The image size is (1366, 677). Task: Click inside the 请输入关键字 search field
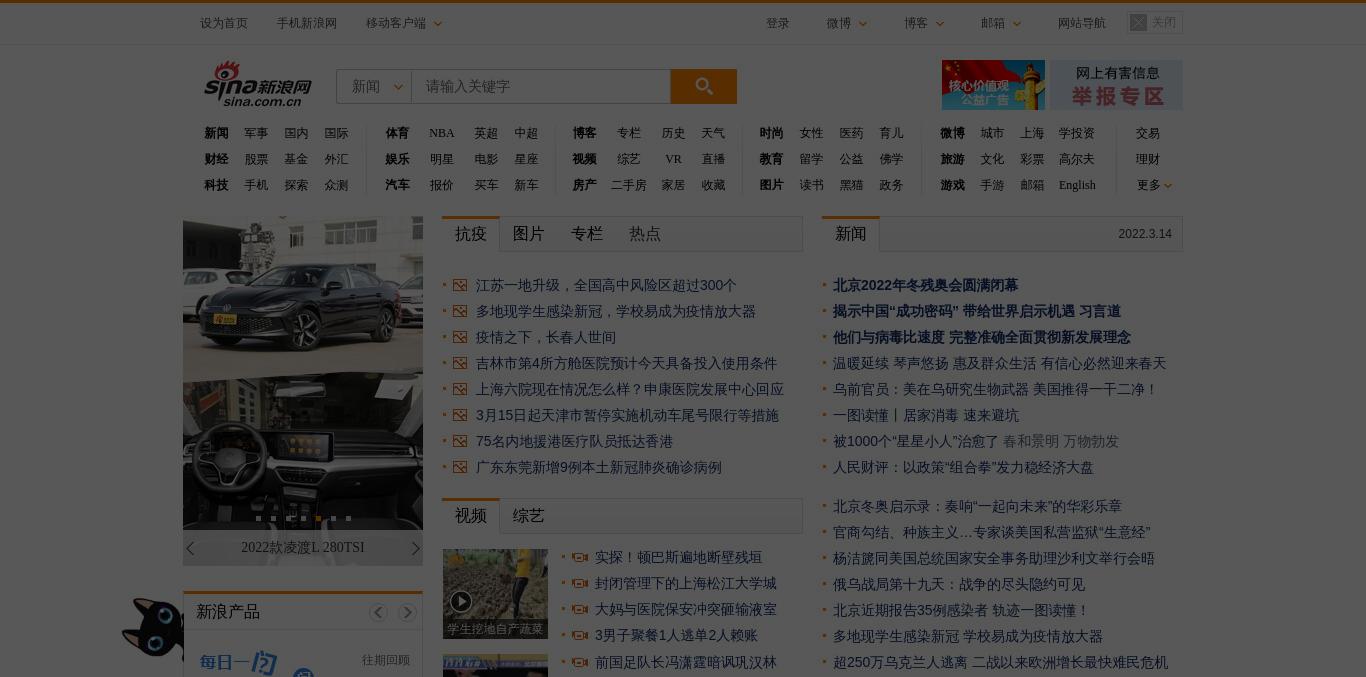[541, 86]
